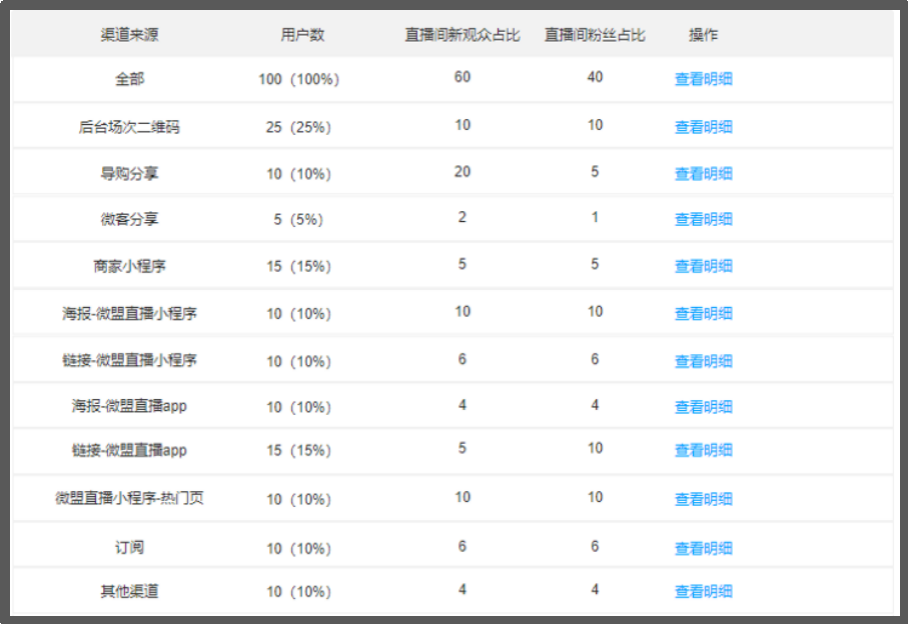Select the 链接-微盟直播app channel cell

[129, 450]
